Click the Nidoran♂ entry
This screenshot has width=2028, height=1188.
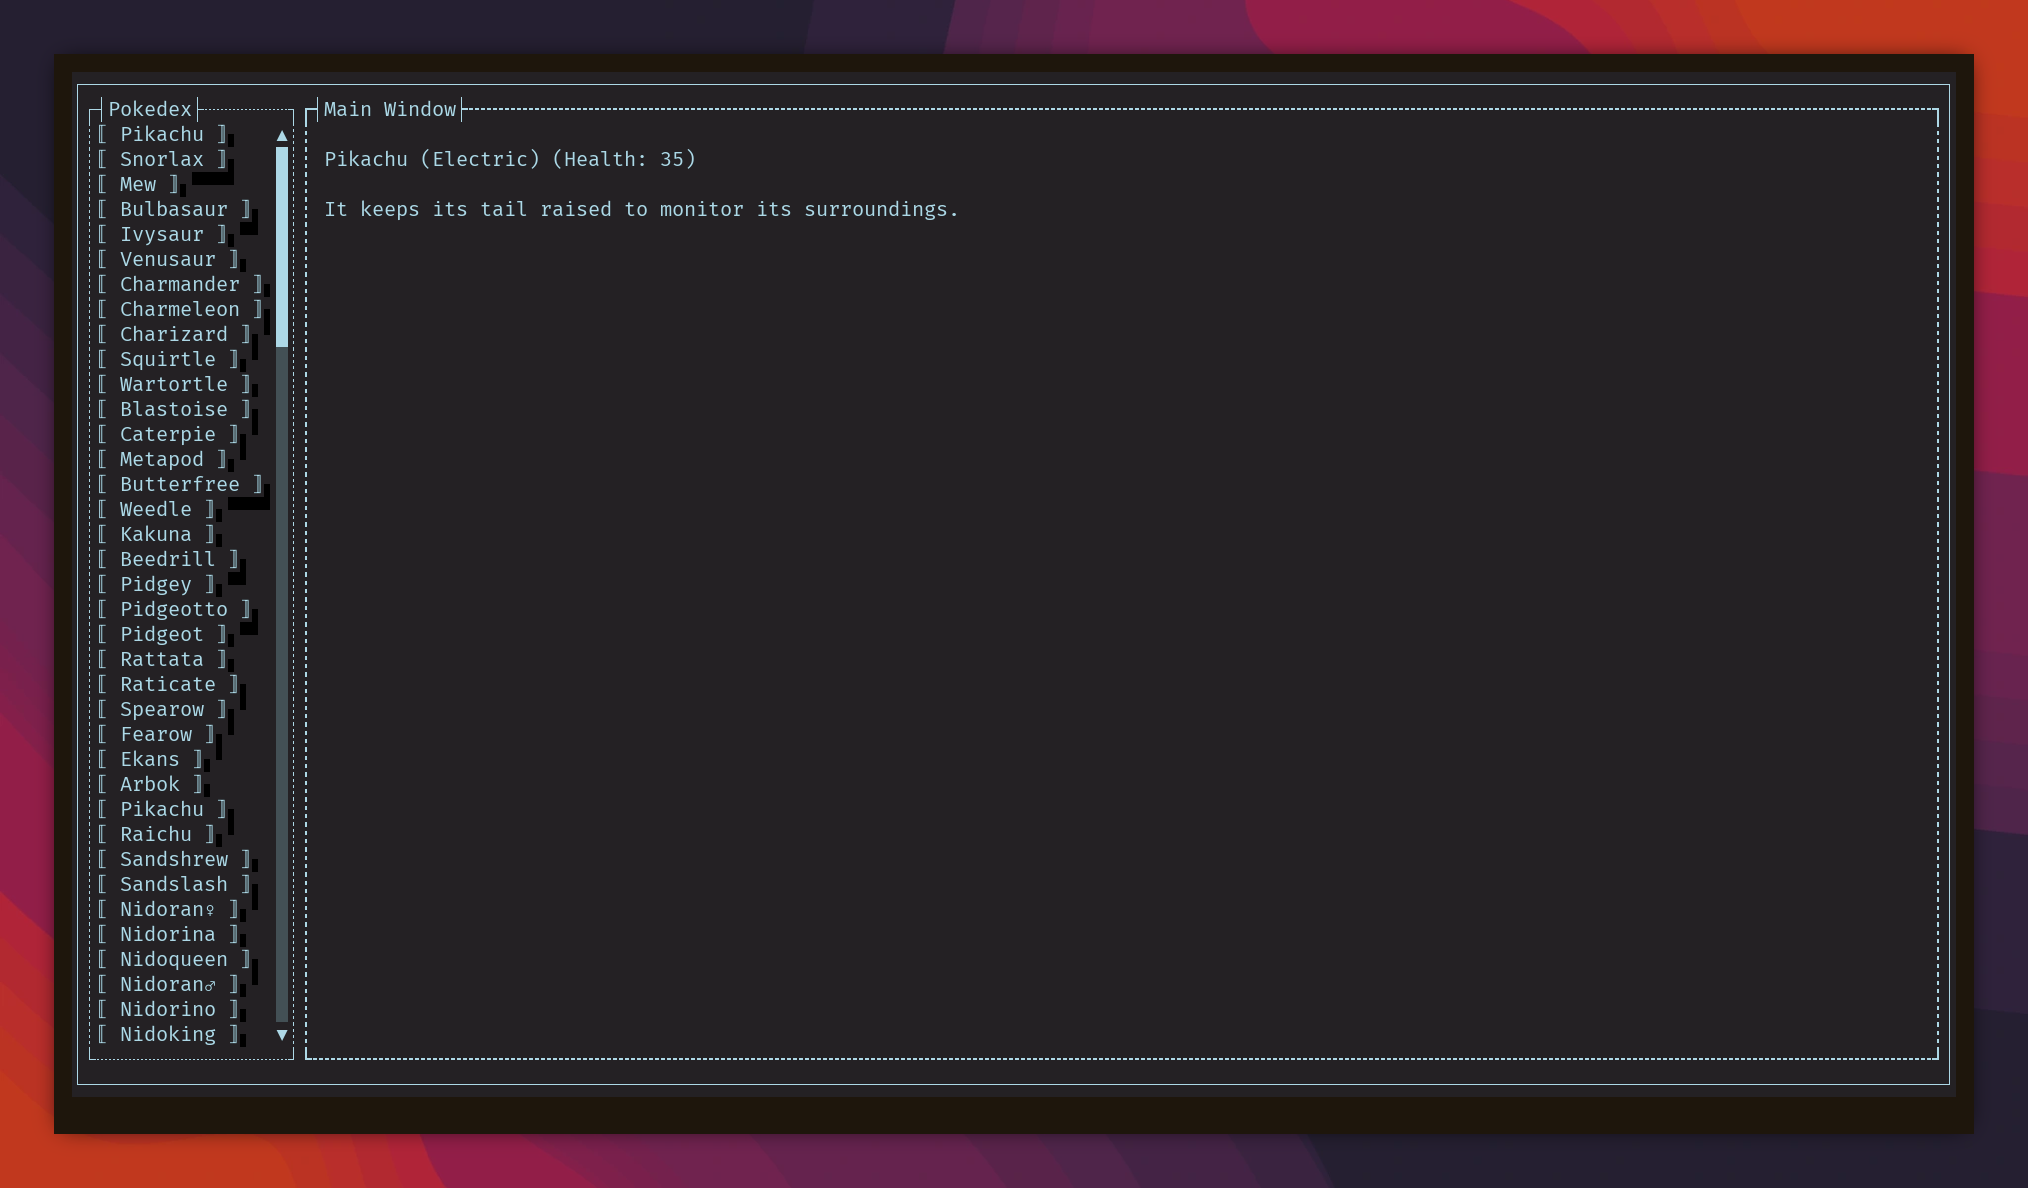tap(168, 985)
